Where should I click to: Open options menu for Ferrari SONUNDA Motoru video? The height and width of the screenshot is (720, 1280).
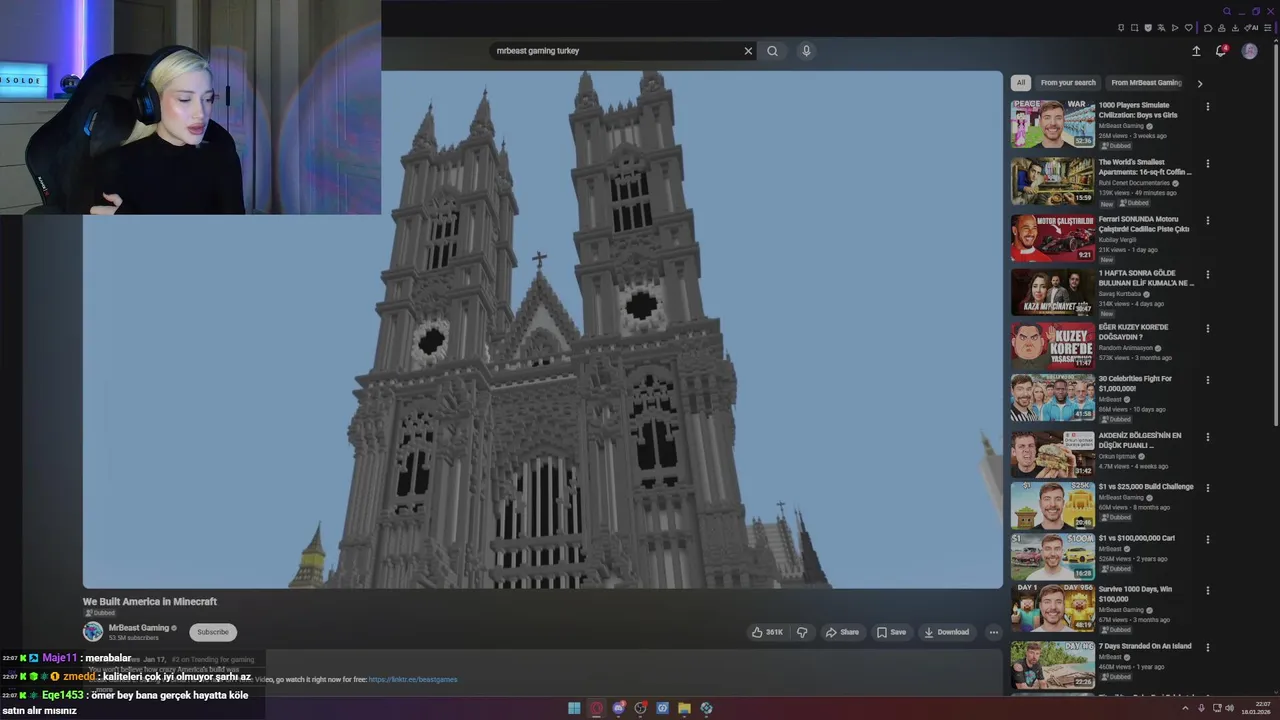click(x=1207, y=221)
